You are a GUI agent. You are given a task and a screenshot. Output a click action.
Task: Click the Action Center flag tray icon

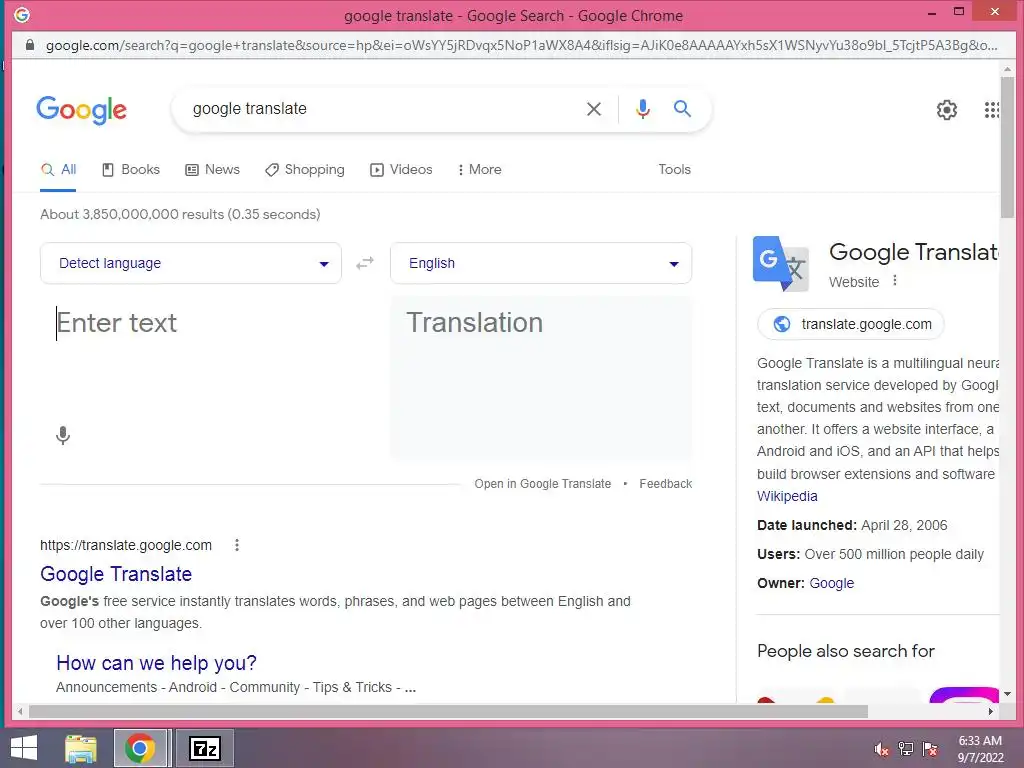[930, 749]
